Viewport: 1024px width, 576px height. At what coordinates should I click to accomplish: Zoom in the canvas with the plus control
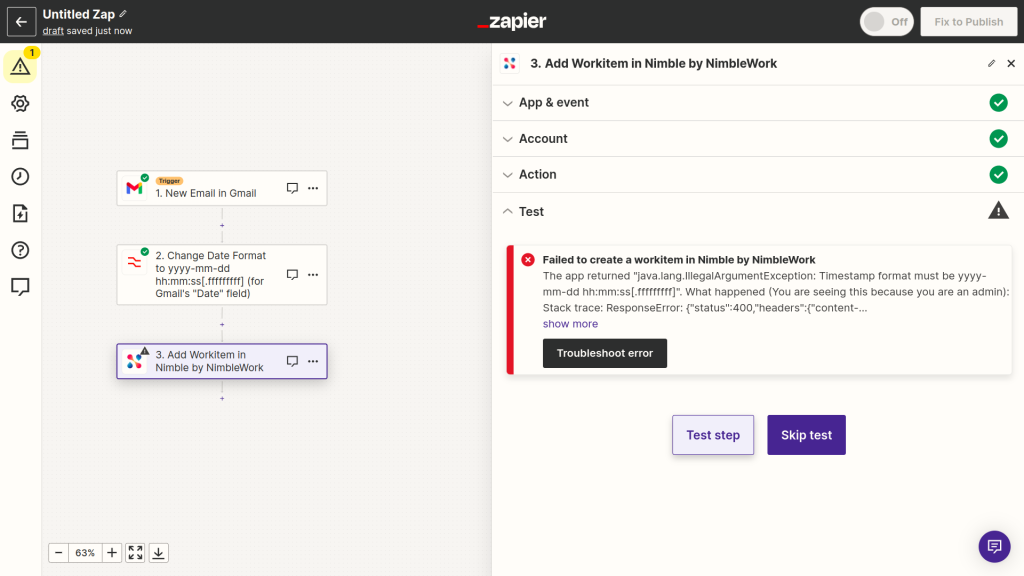point(112,552)
